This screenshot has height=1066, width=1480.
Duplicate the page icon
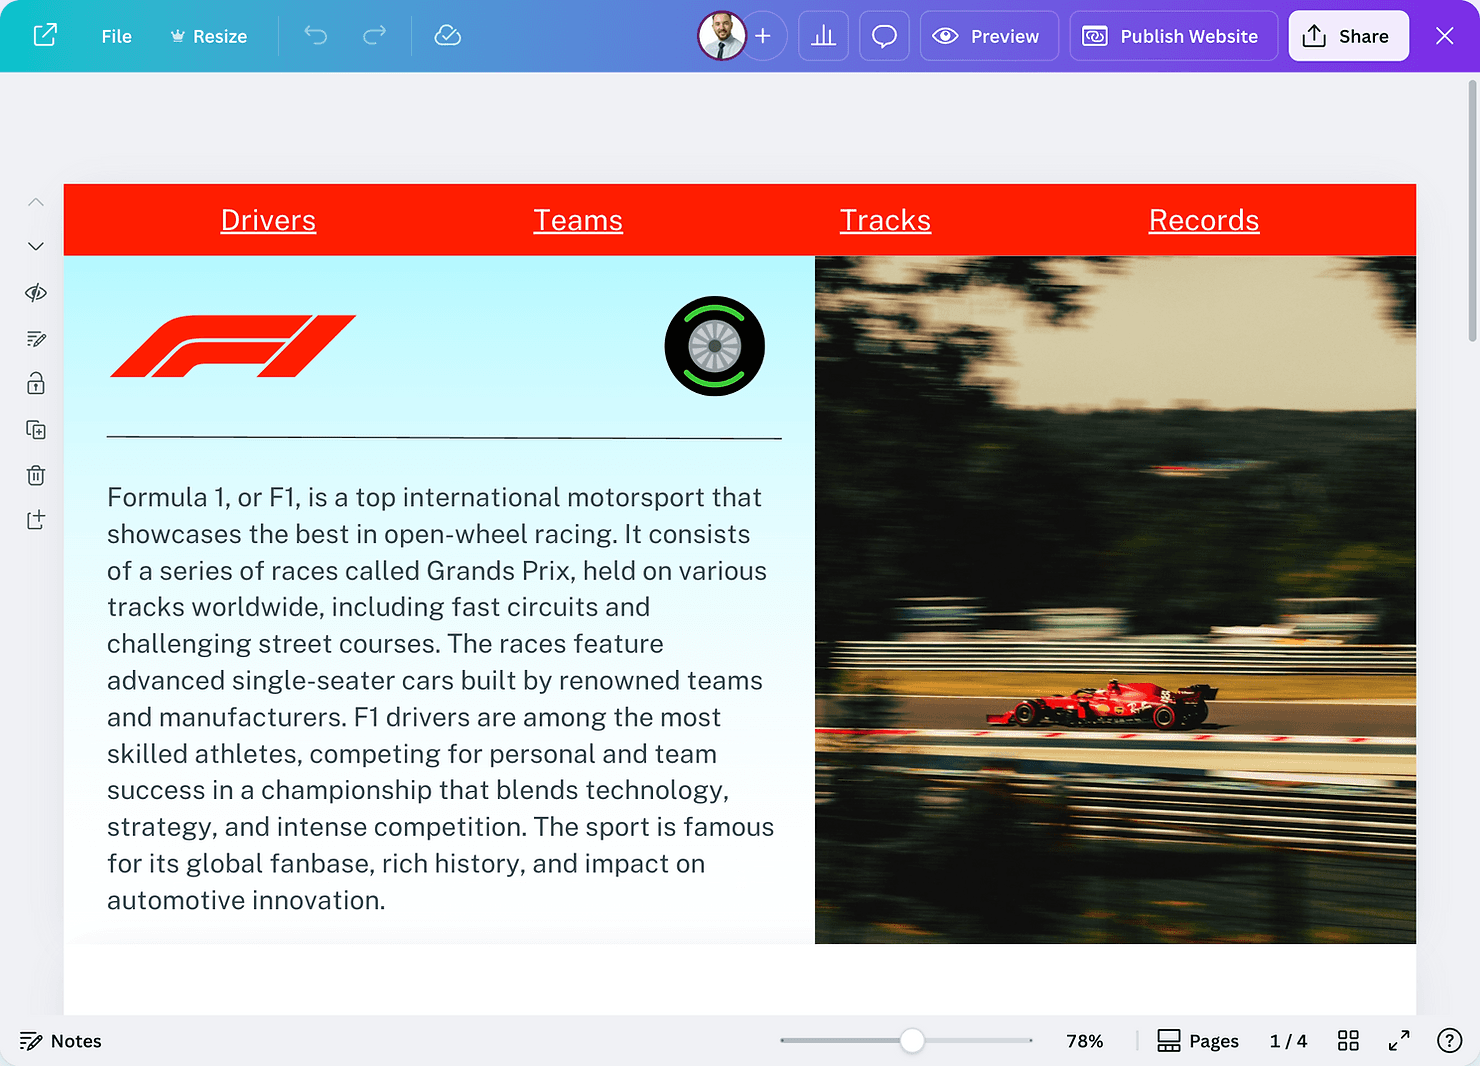point(36,430)
